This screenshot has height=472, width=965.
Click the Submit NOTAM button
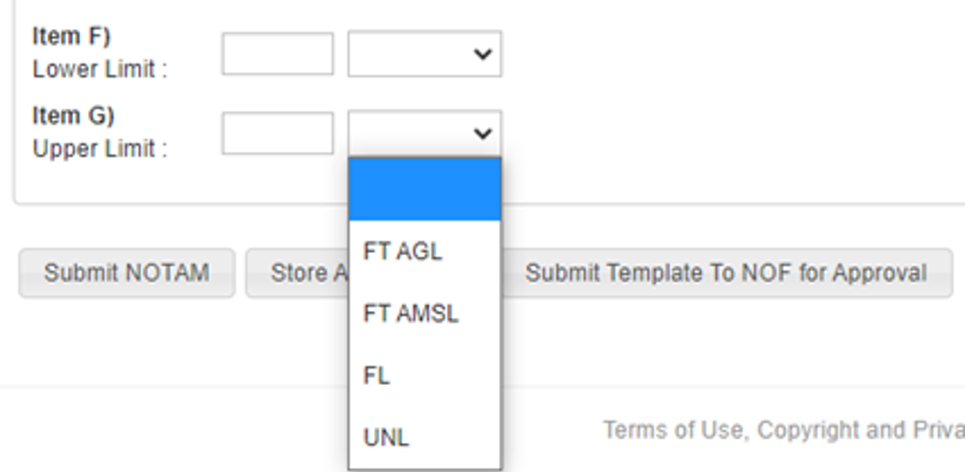click(127, 273)
